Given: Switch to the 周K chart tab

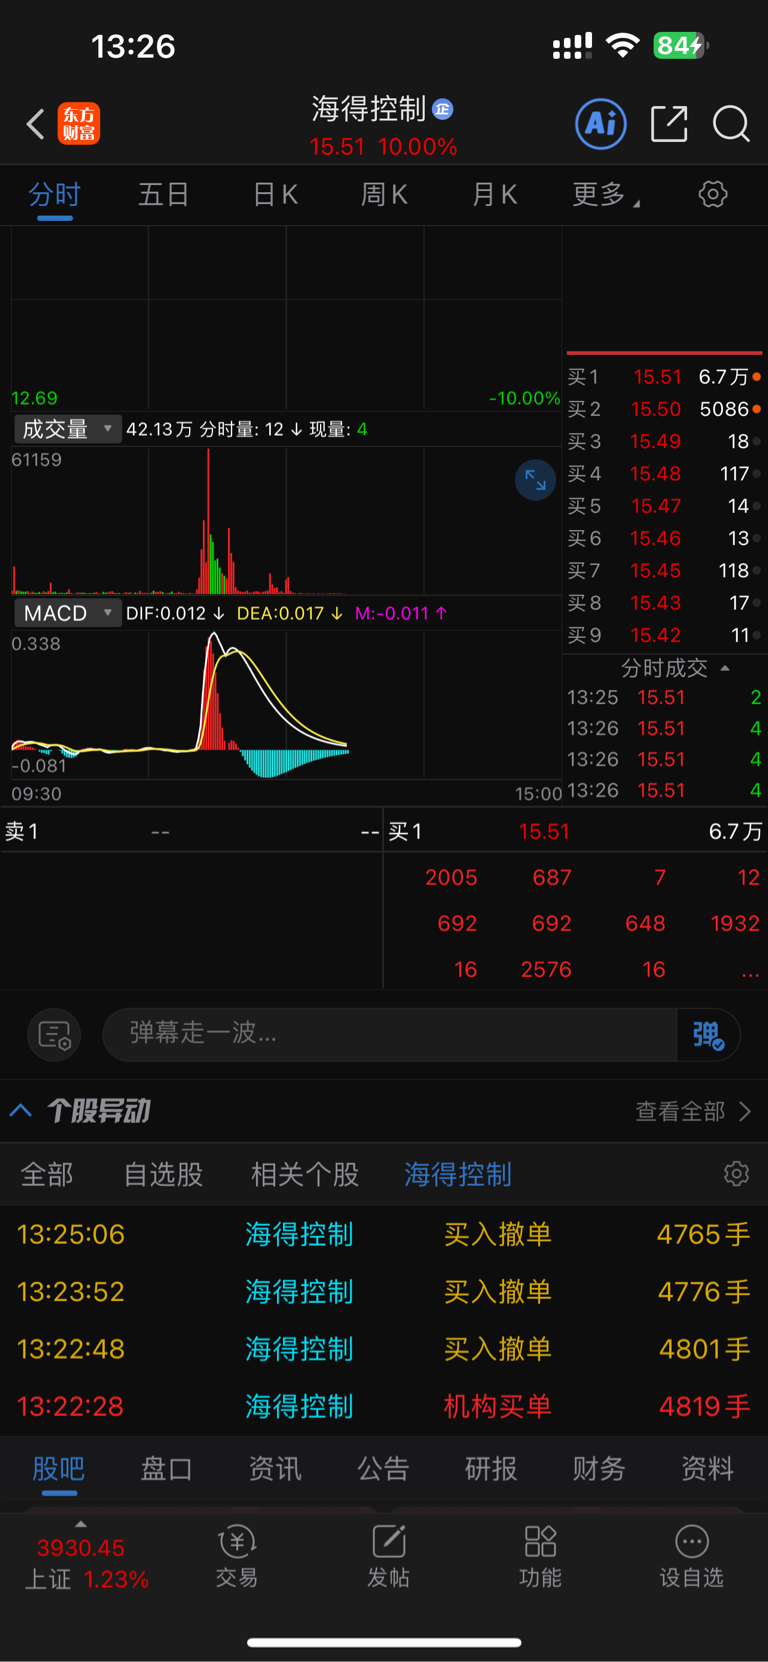Looking at the screenshot, I should coord(384,194).
